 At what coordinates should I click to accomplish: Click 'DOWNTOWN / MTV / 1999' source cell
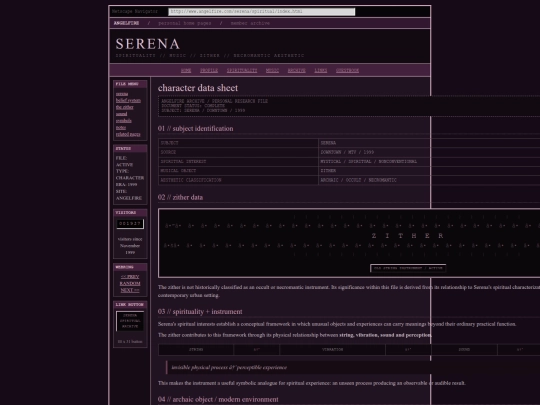[429, 152]
